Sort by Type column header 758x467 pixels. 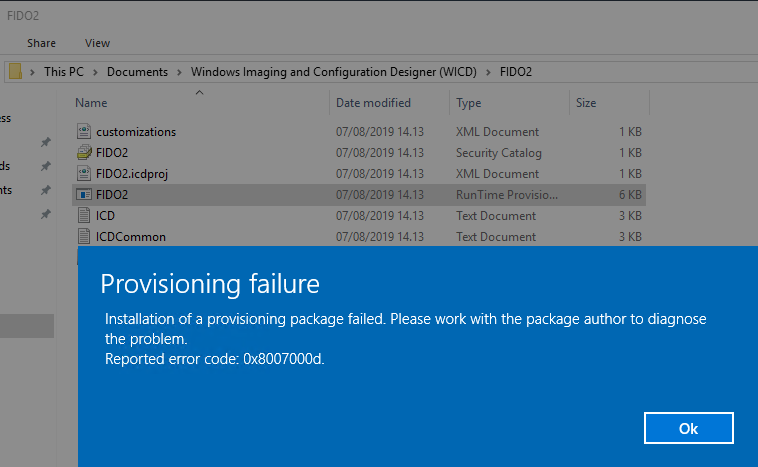(x=469, y=103)
